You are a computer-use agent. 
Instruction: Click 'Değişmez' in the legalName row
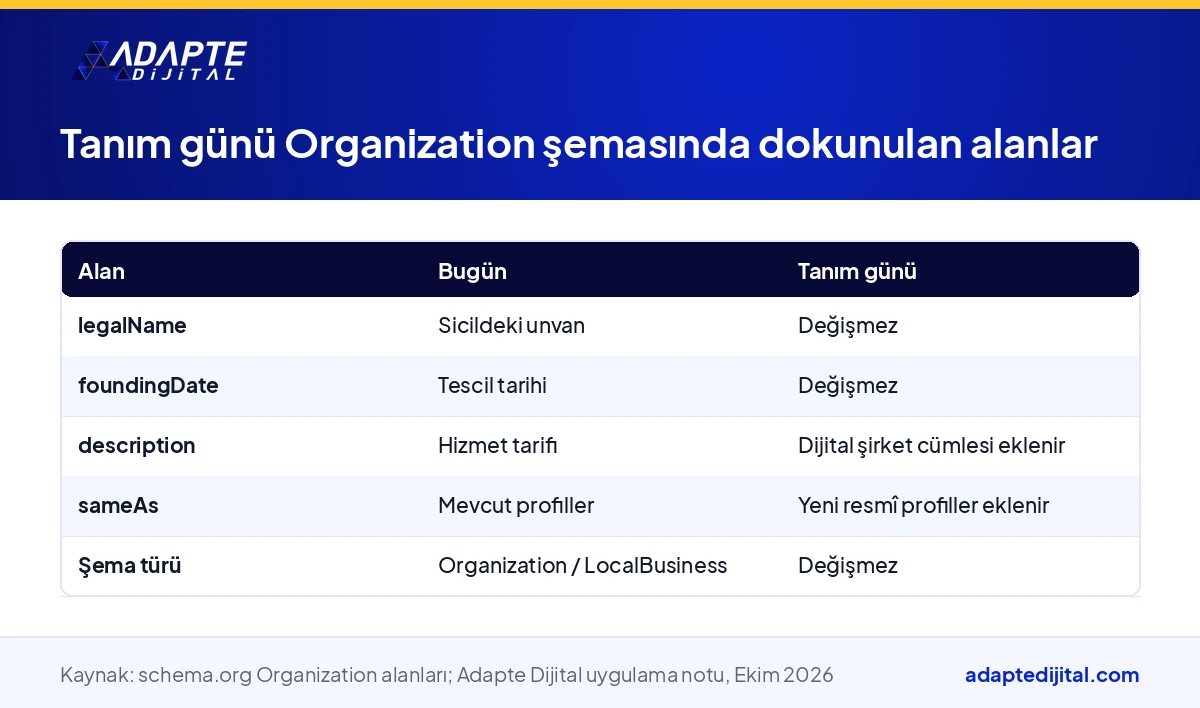[x=848, y=326]
